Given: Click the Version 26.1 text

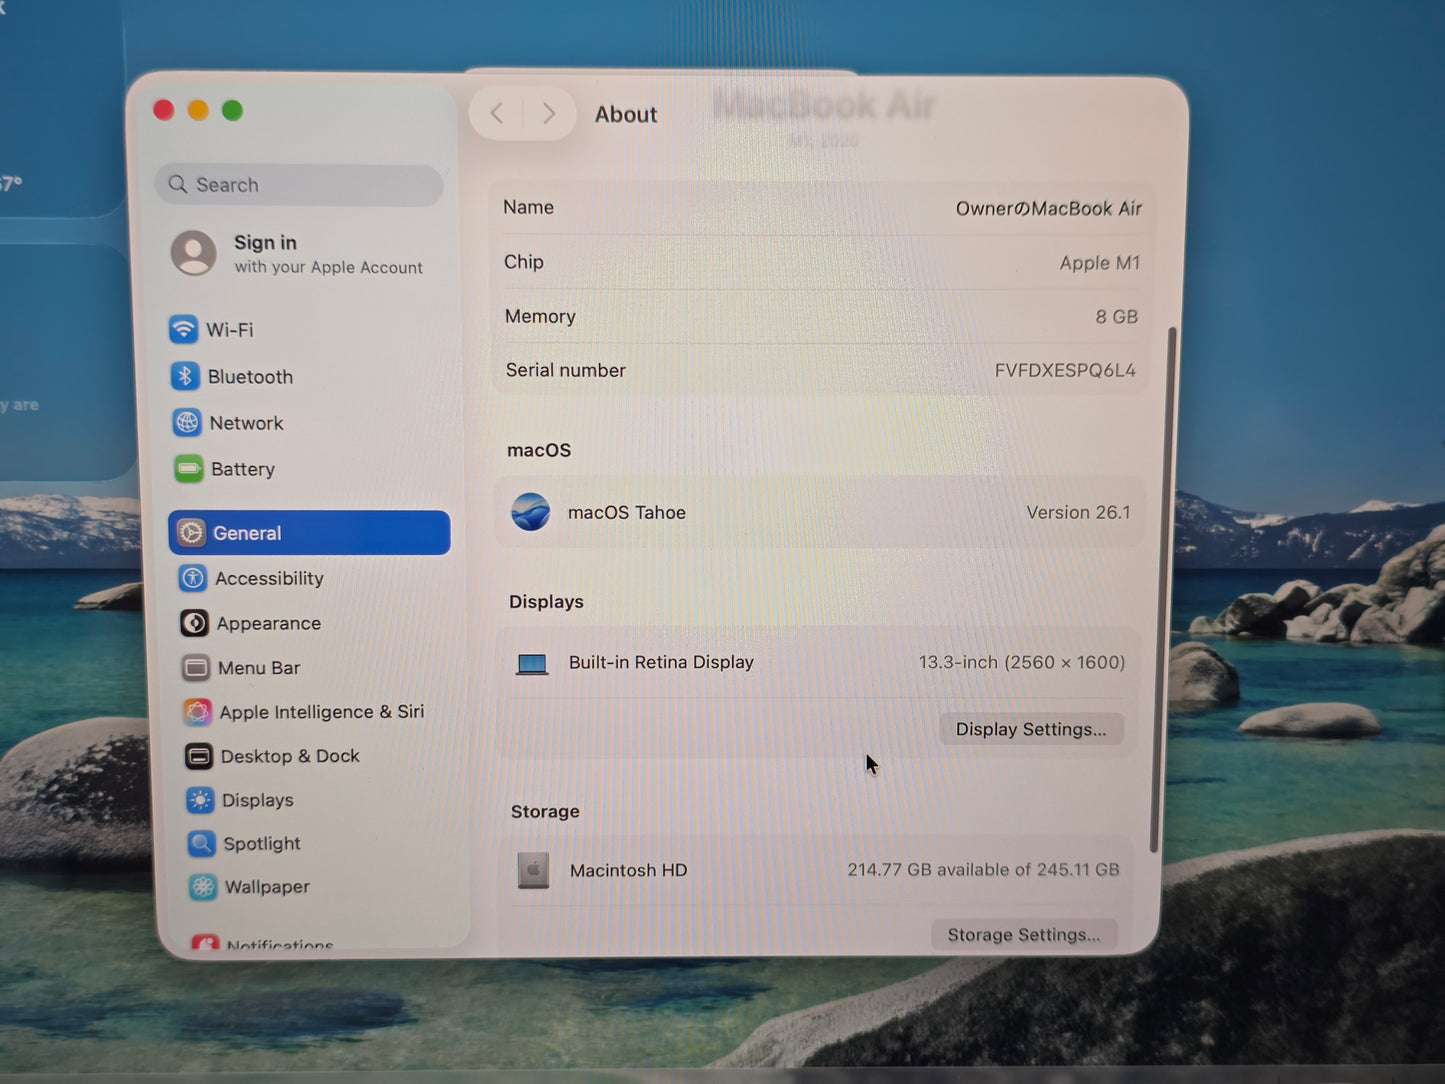Looking at the screenshot, I should (1078, 512).
